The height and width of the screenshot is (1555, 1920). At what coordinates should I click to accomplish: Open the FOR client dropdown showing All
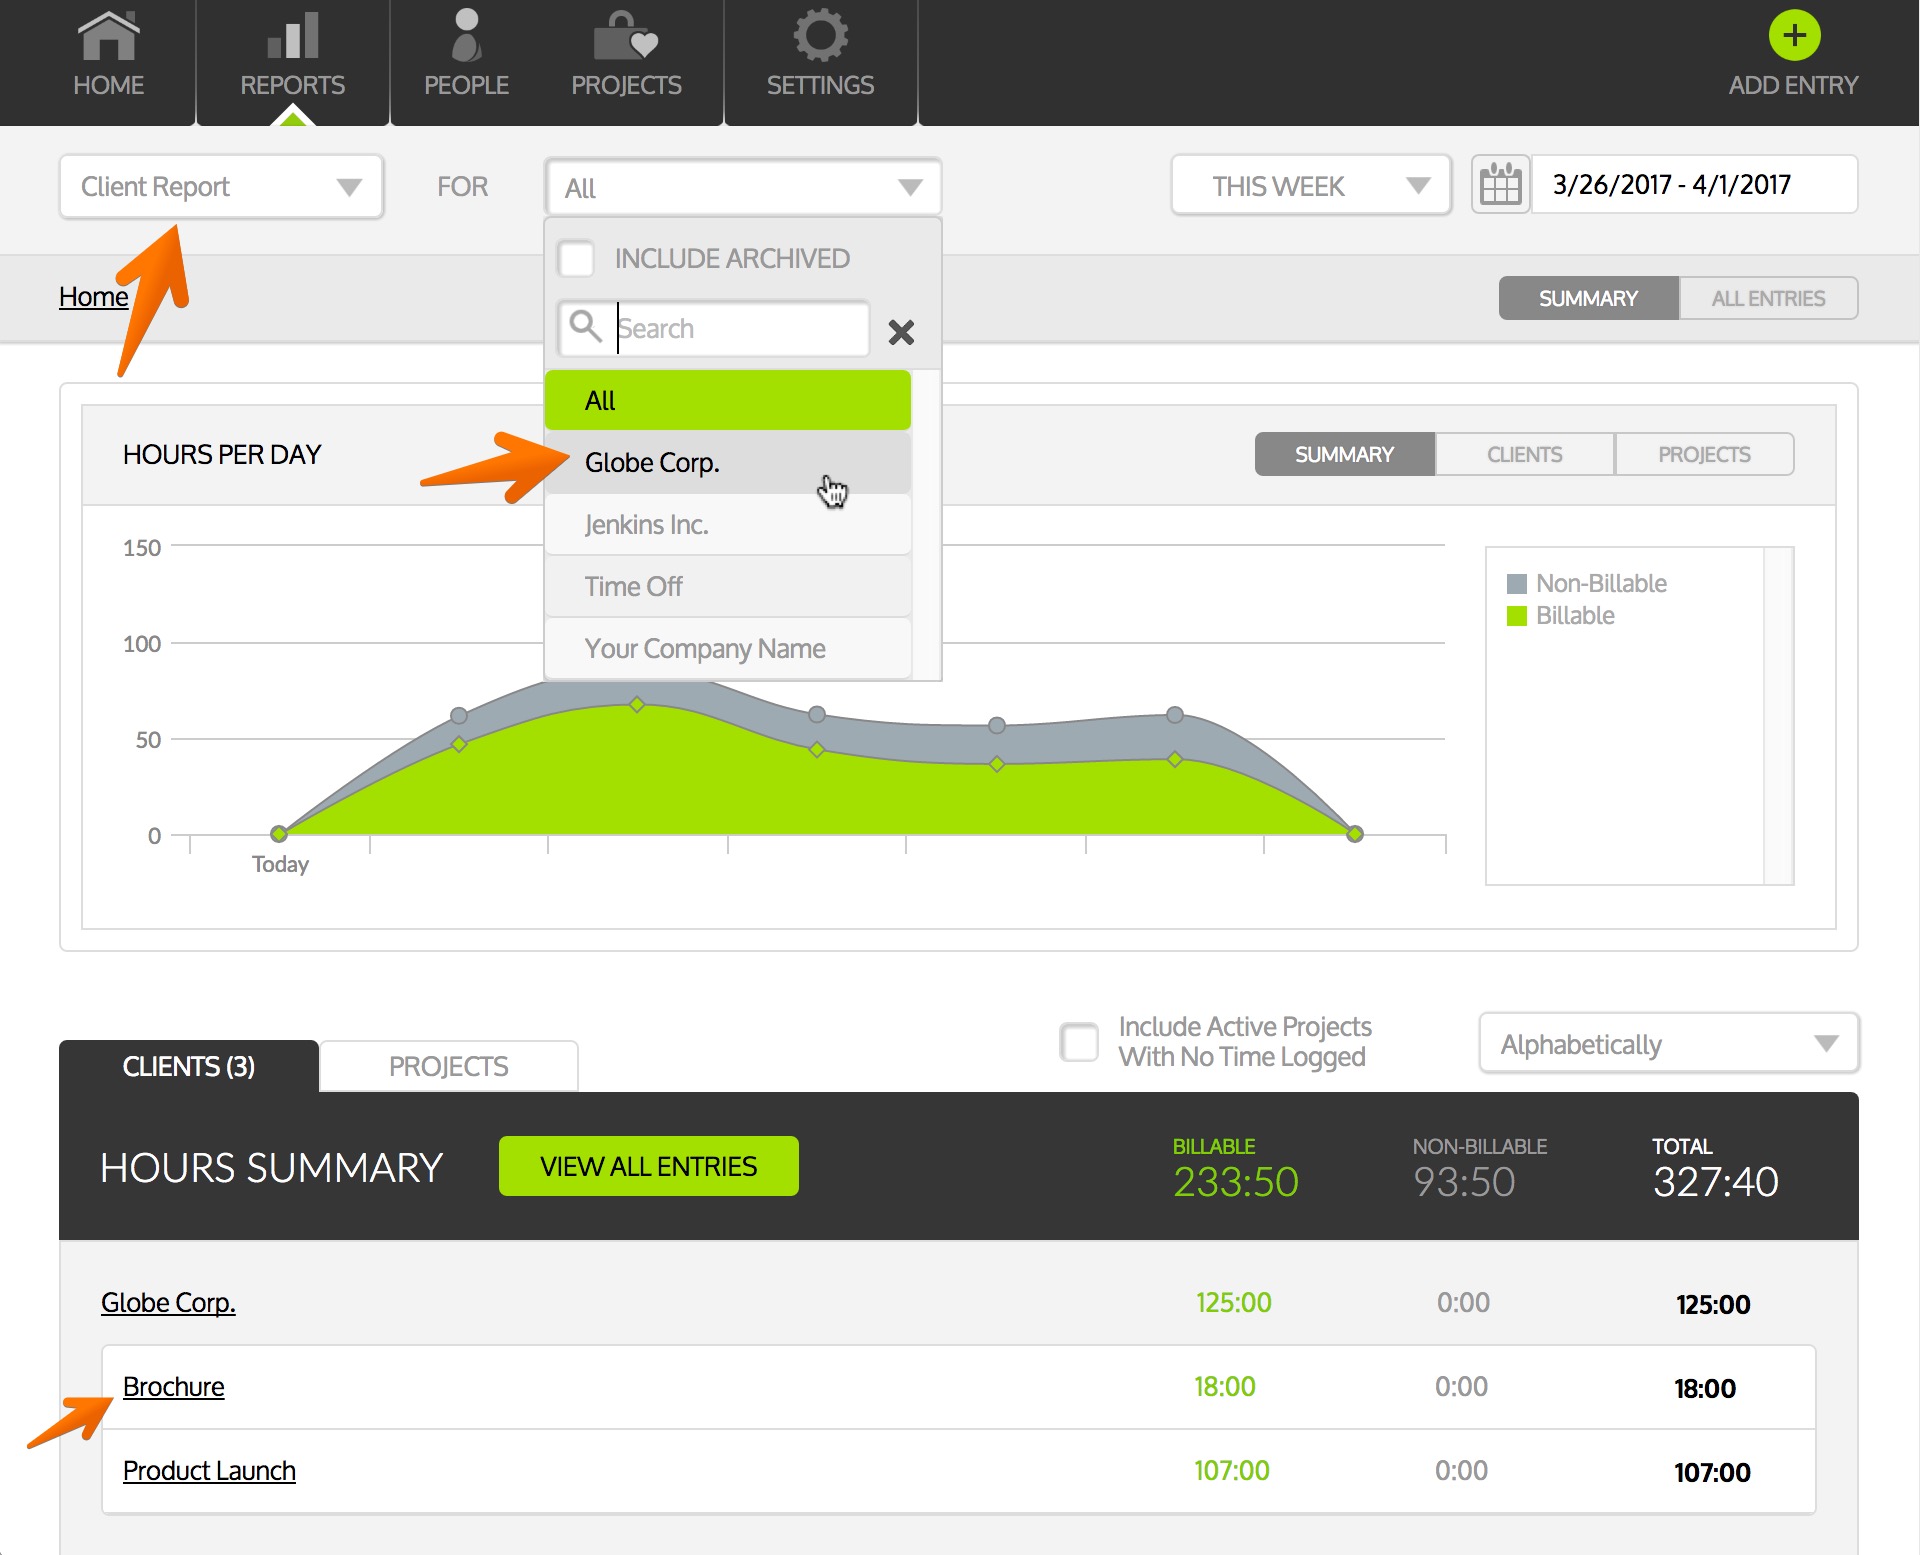point(743,187)
